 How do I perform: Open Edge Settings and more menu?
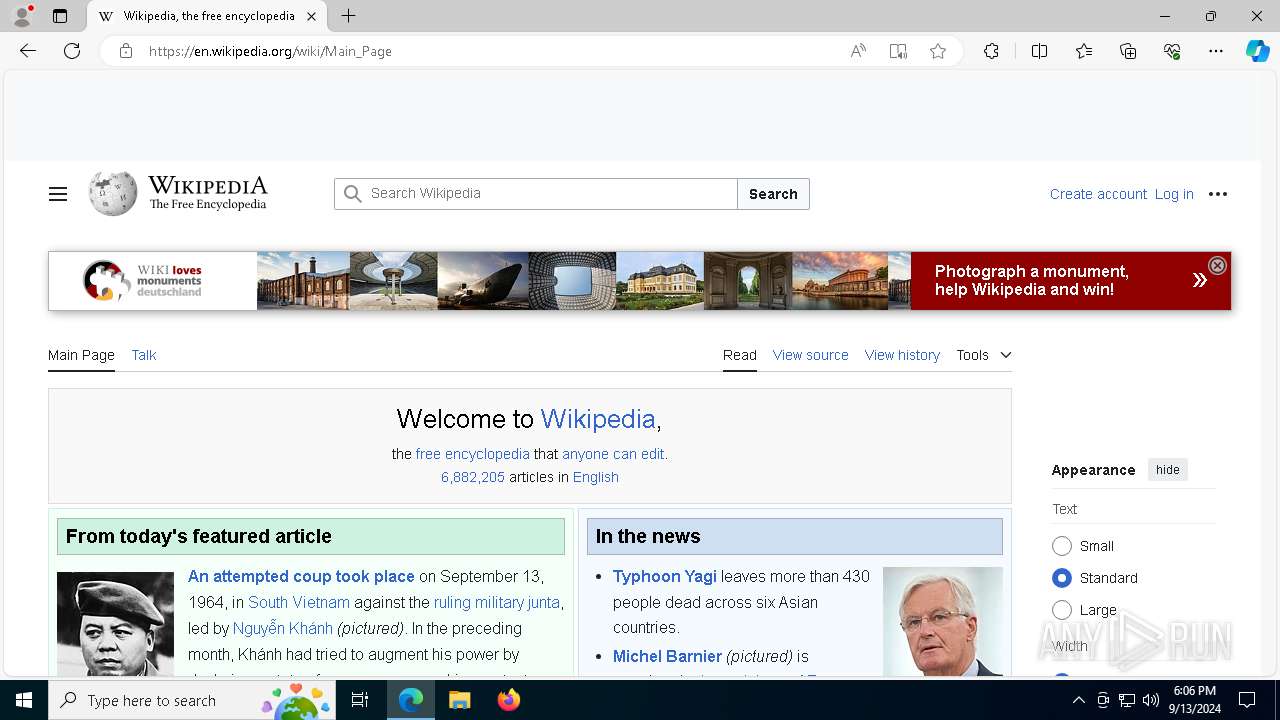click(x=1216, y=51)
